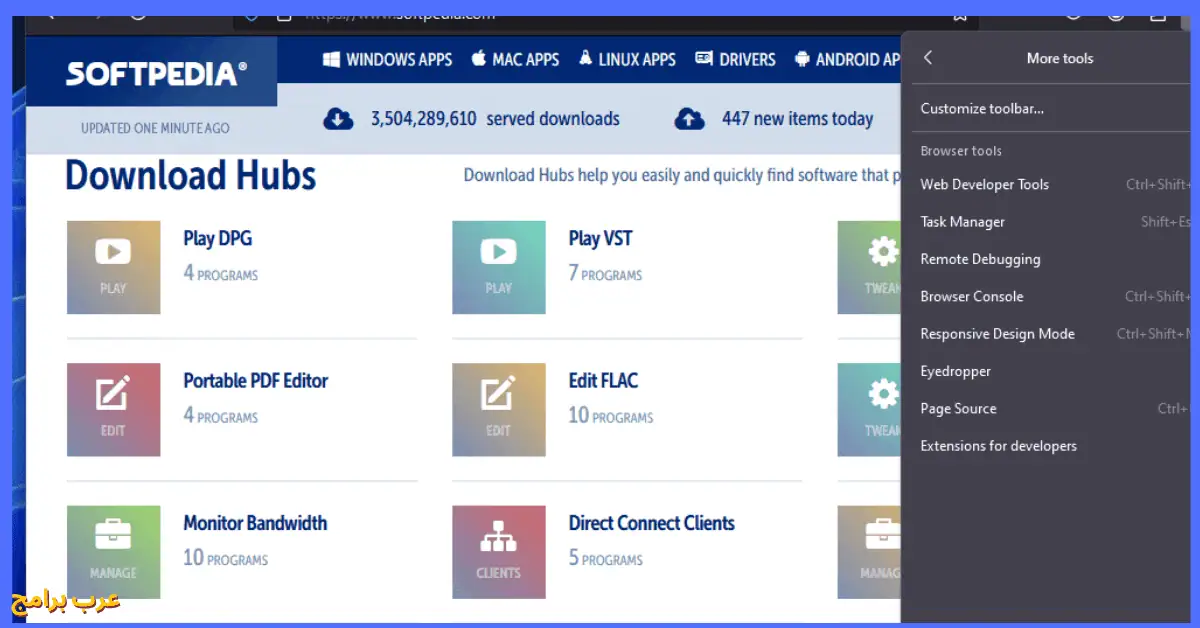Click the new items upload cloud icon
The width and height of the screenshot is (1200, 628).
coord(689,119)
